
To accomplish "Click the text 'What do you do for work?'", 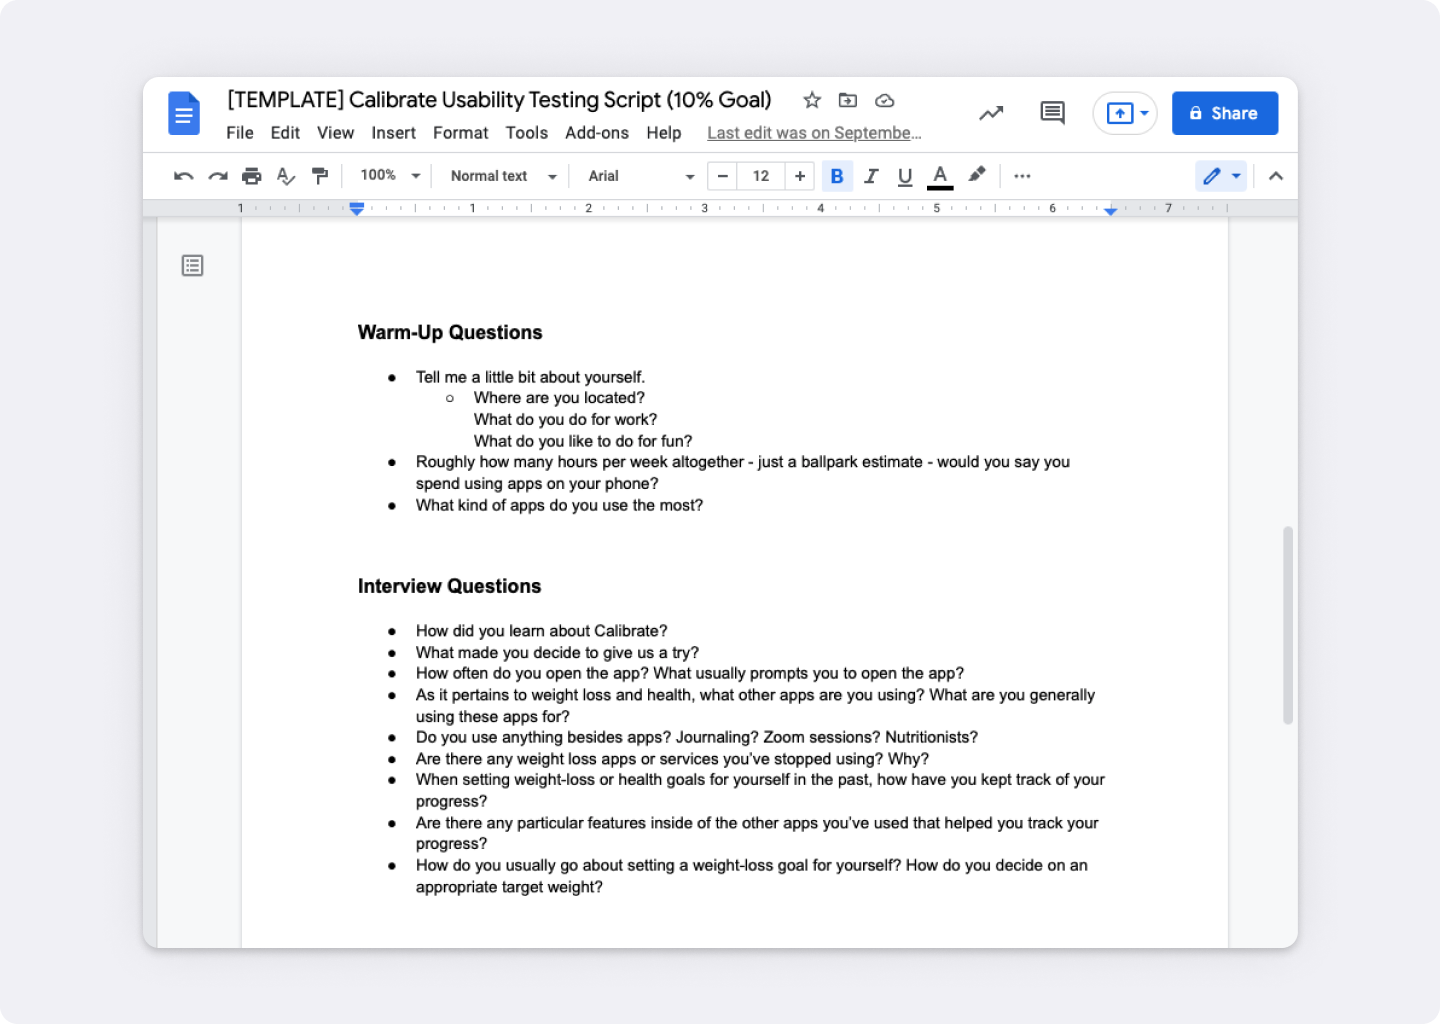I will pos(565,420).
